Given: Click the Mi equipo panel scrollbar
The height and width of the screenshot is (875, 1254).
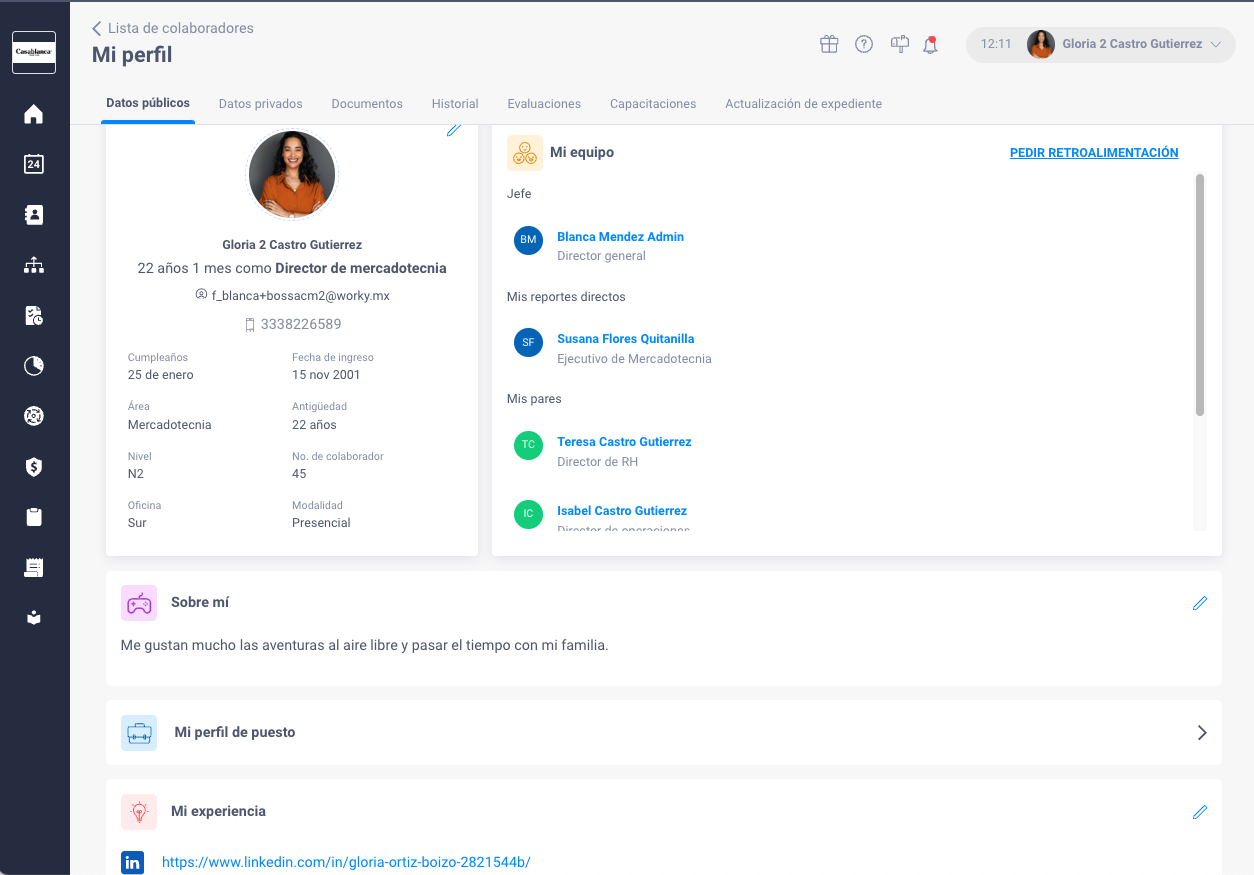Looking at the screenshot, I should (x=1200, y=295).
